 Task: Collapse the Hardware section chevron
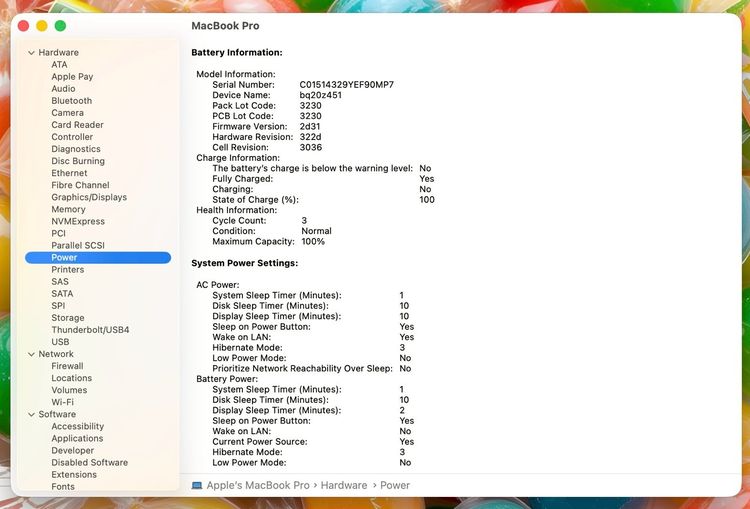31,53
